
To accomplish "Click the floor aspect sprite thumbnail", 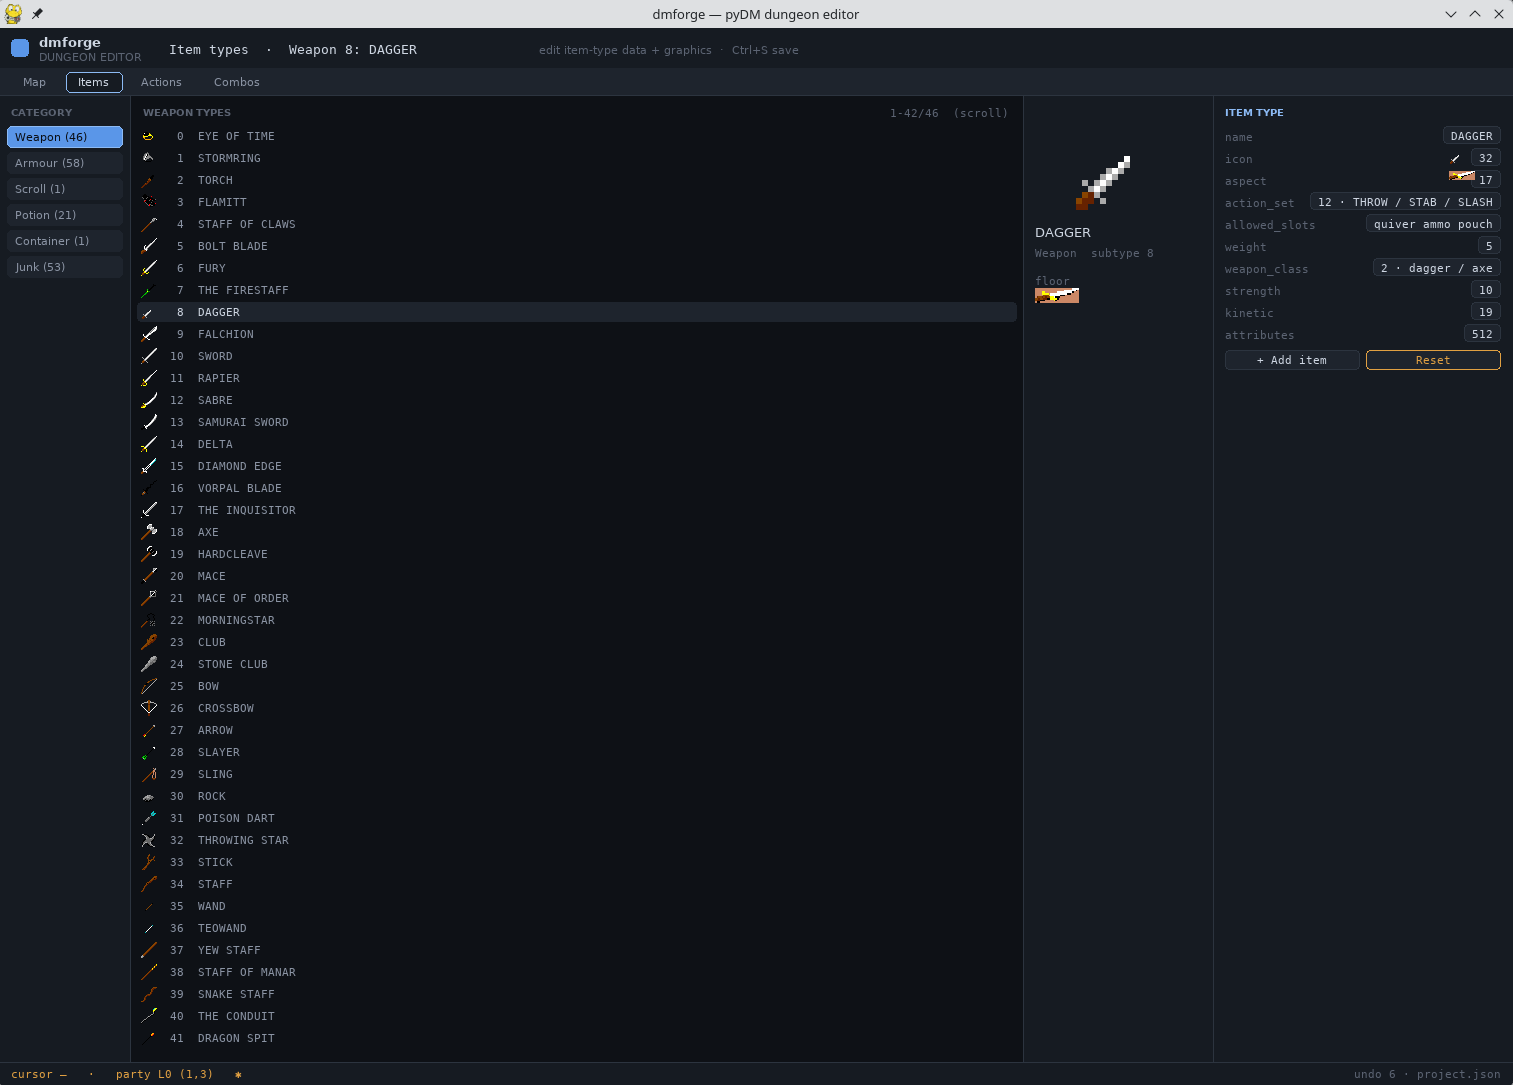I will (x=1057, y=295).
